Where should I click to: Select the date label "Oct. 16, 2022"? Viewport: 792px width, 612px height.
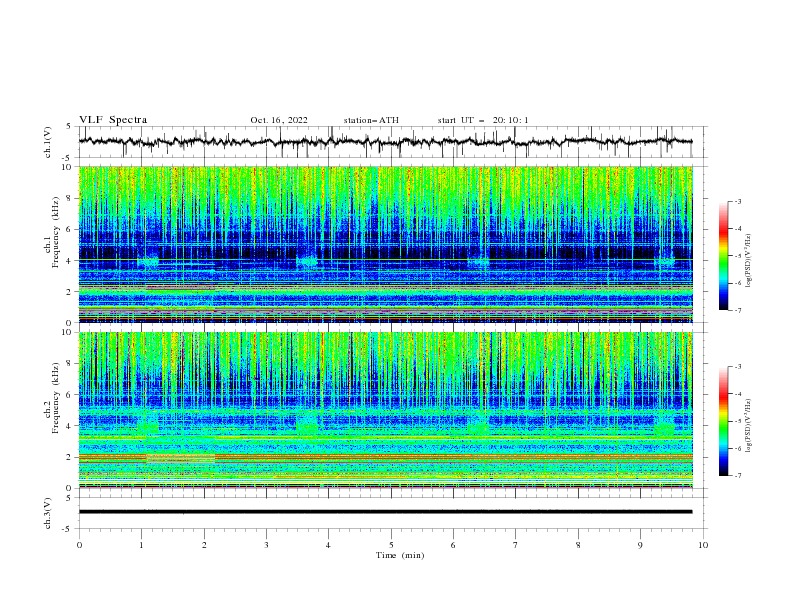[x=279, y=120]
